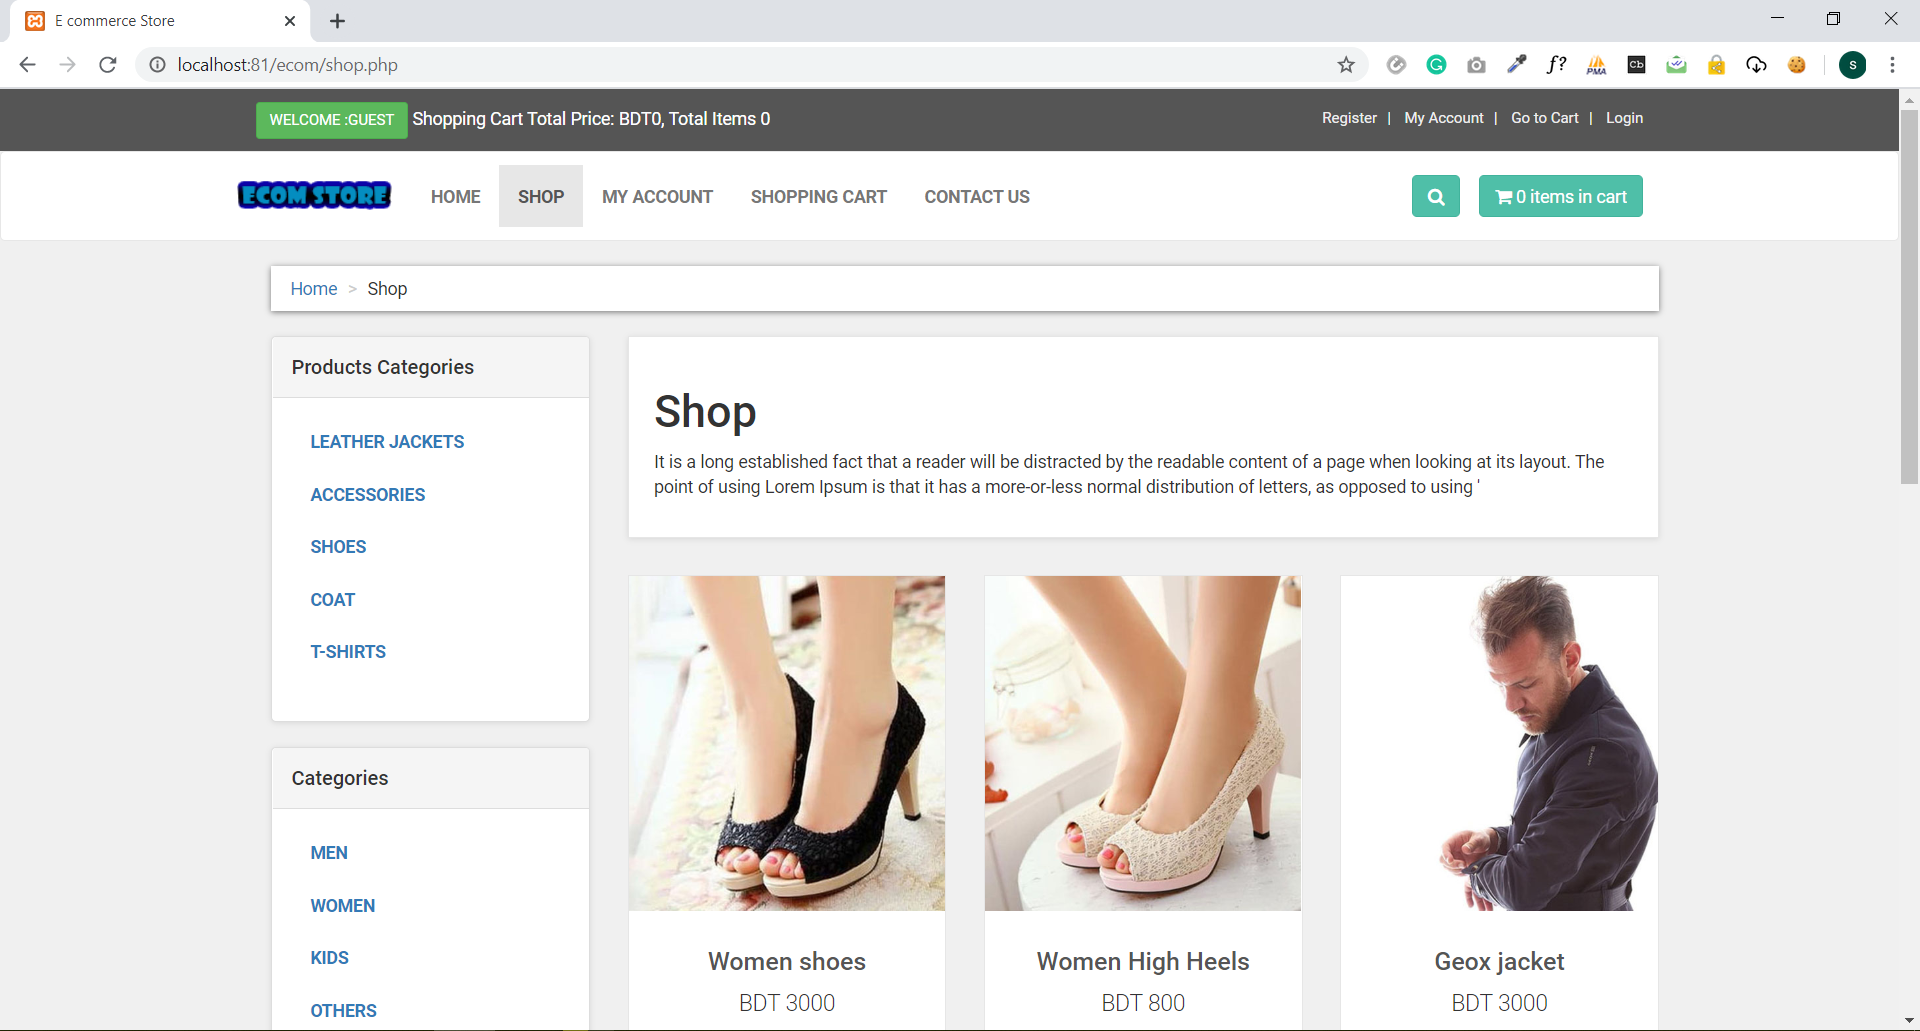Open the Women shoes product image

tap(786, 743)
